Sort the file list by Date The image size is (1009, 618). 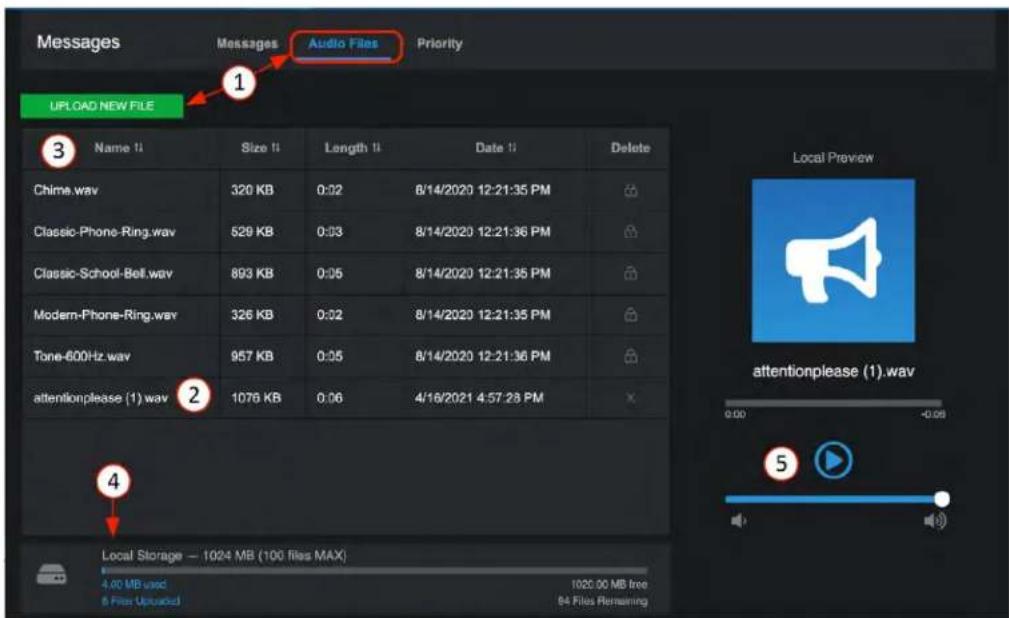click(495, 148)
